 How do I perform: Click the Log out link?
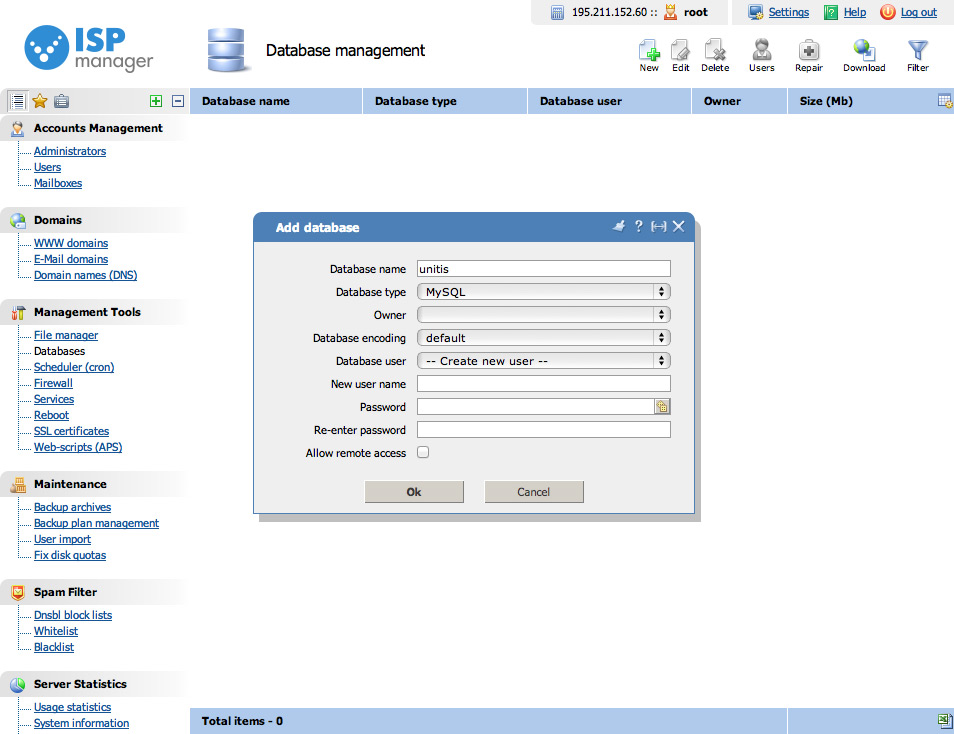click(918, 12)
